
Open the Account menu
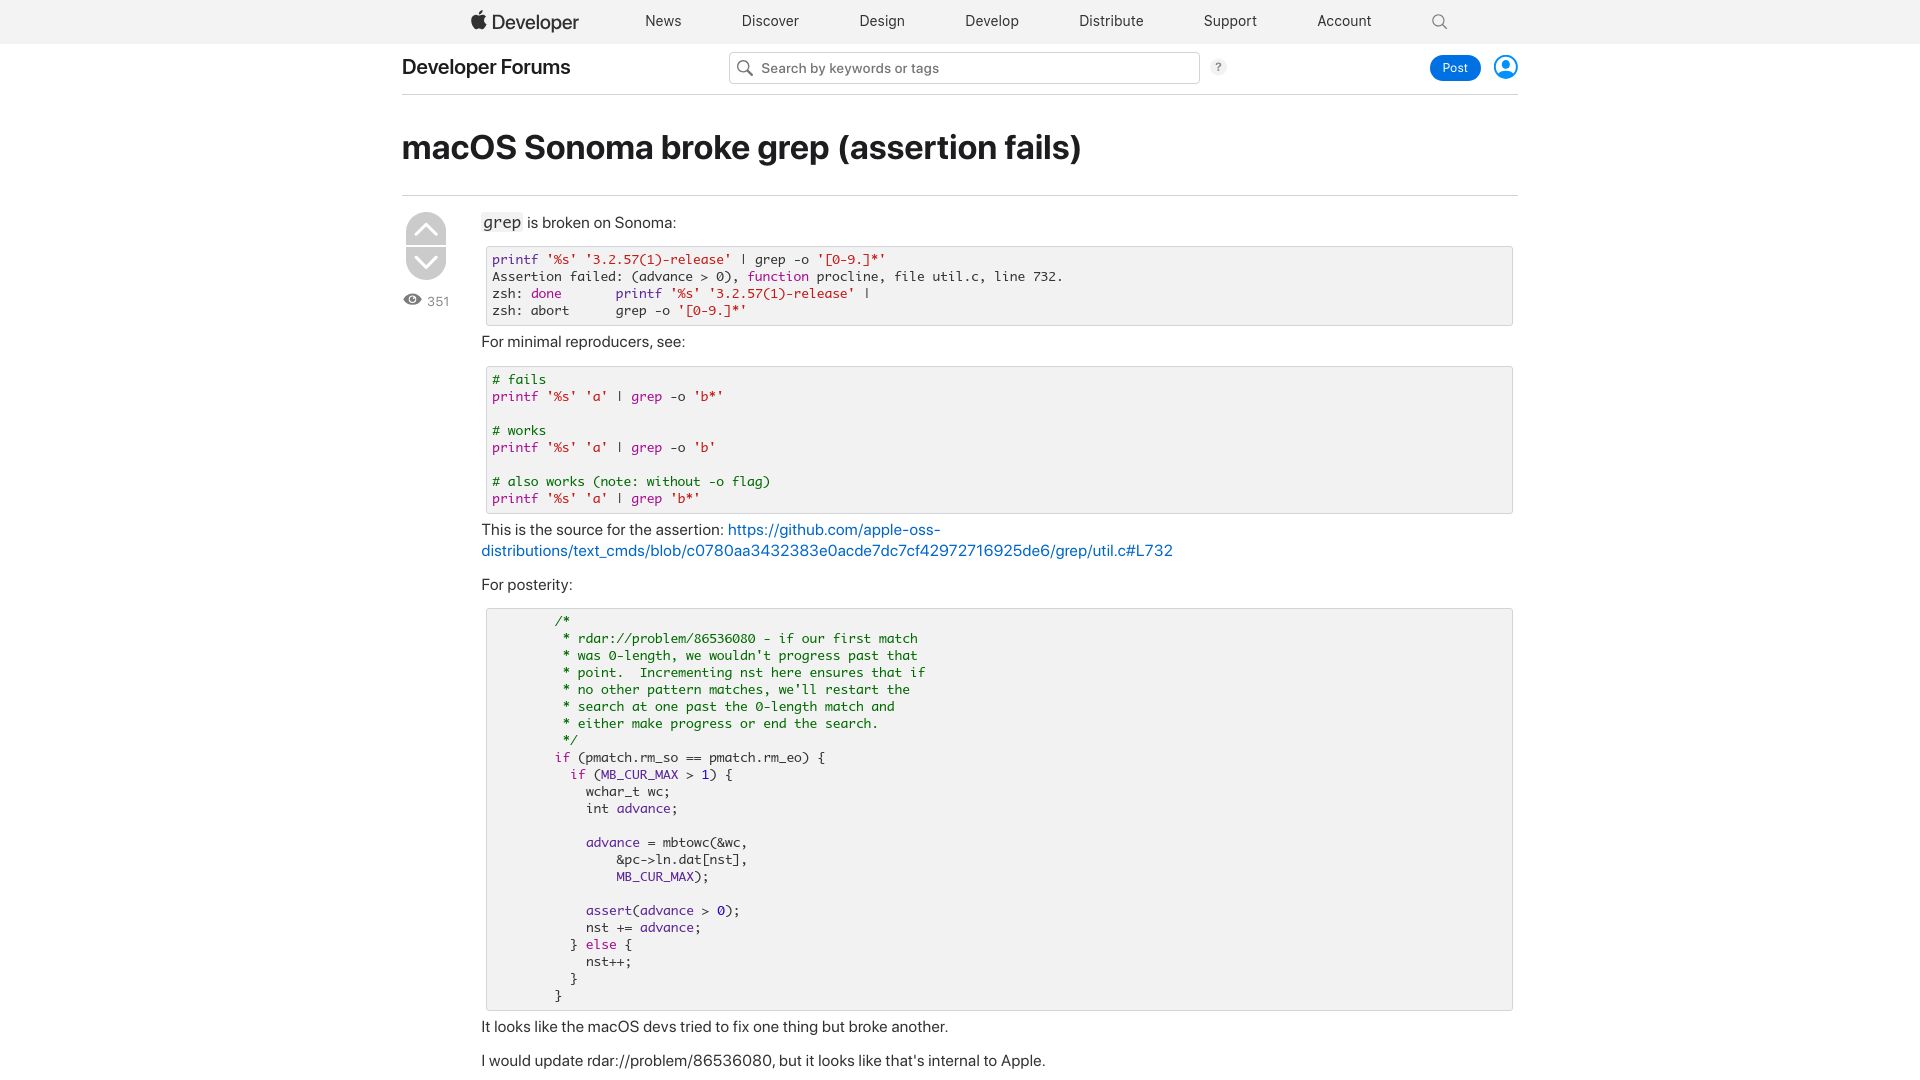tap(1344, 21)
